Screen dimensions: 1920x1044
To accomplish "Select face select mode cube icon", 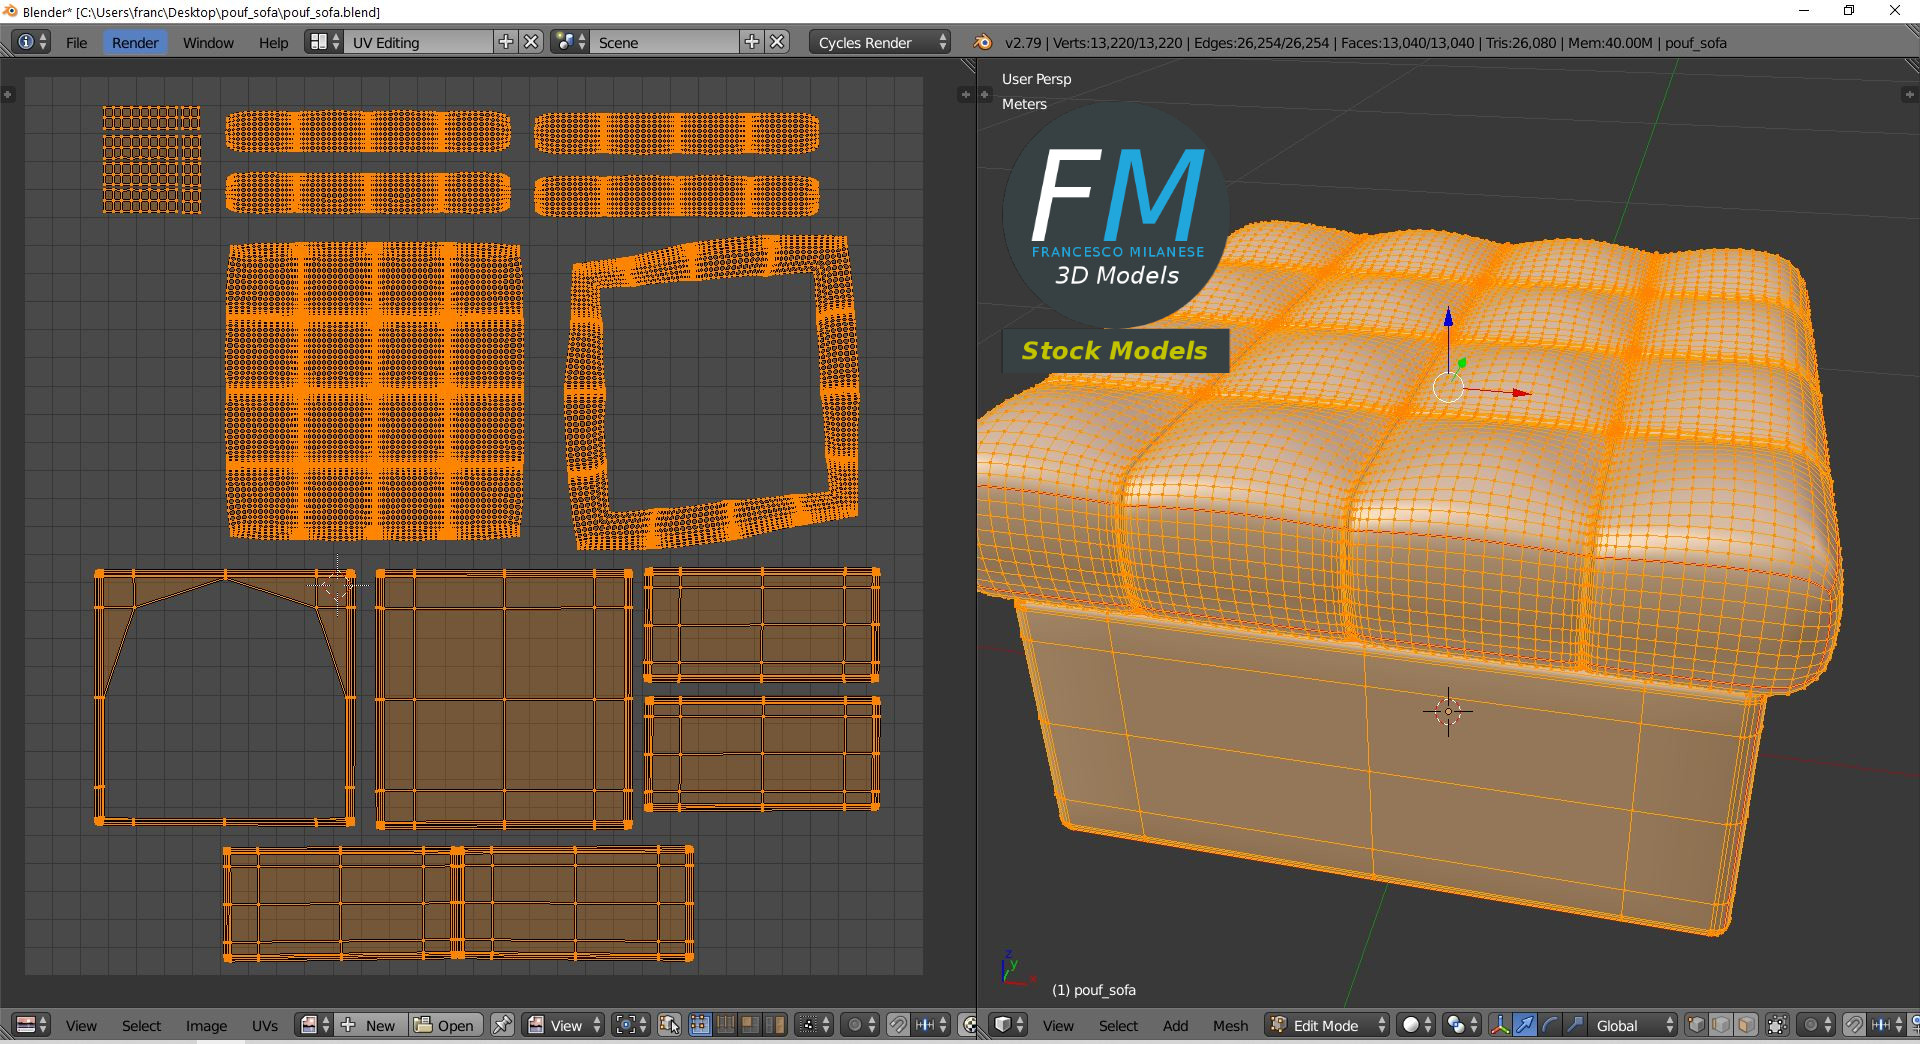I will 1746,1025.
